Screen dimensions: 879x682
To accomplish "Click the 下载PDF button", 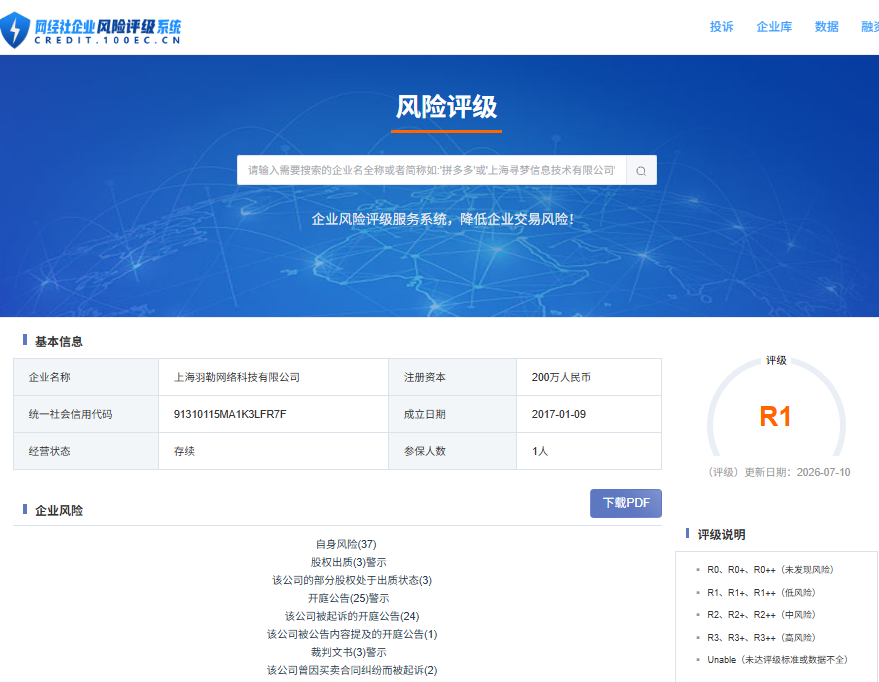I will [x=626, y=503].
